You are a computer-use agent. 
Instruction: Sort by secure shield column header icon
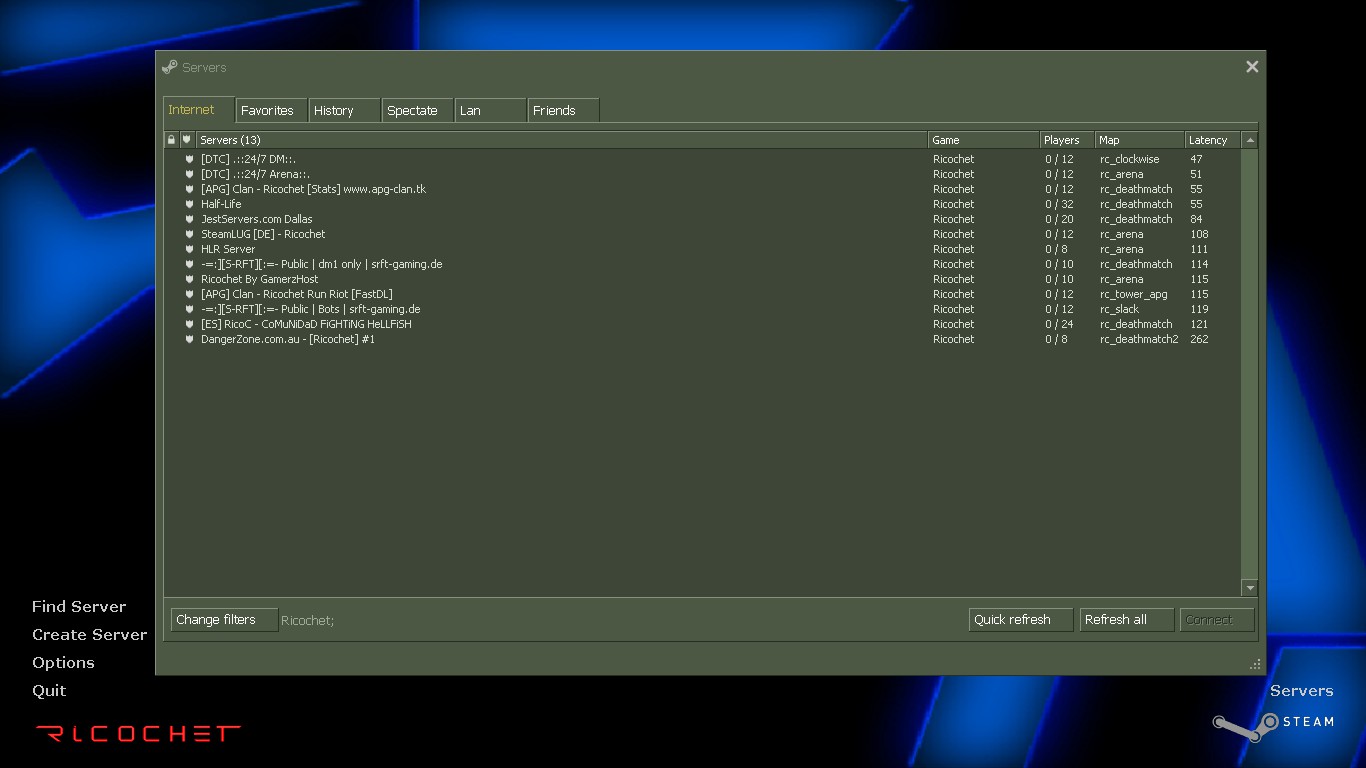click(186, 140)
